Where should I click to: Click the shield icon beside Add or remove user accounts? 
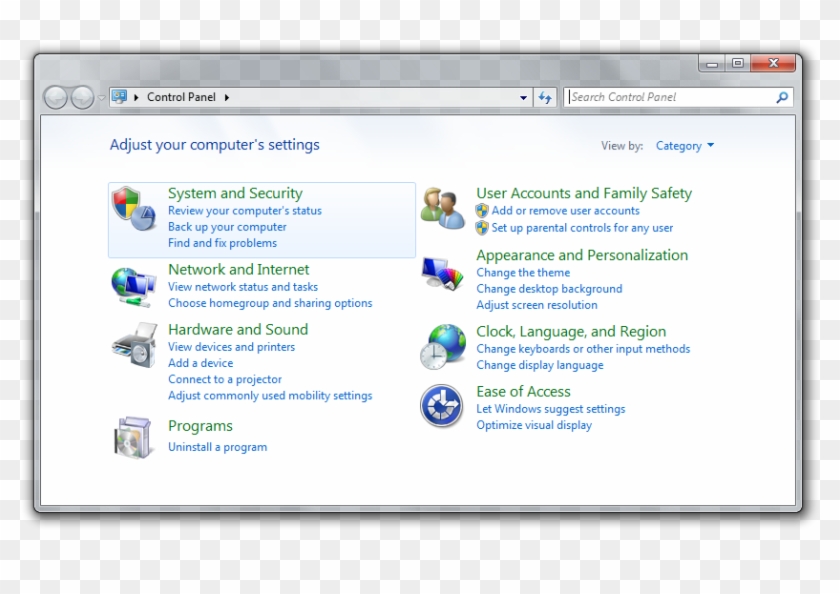[482, 211]
